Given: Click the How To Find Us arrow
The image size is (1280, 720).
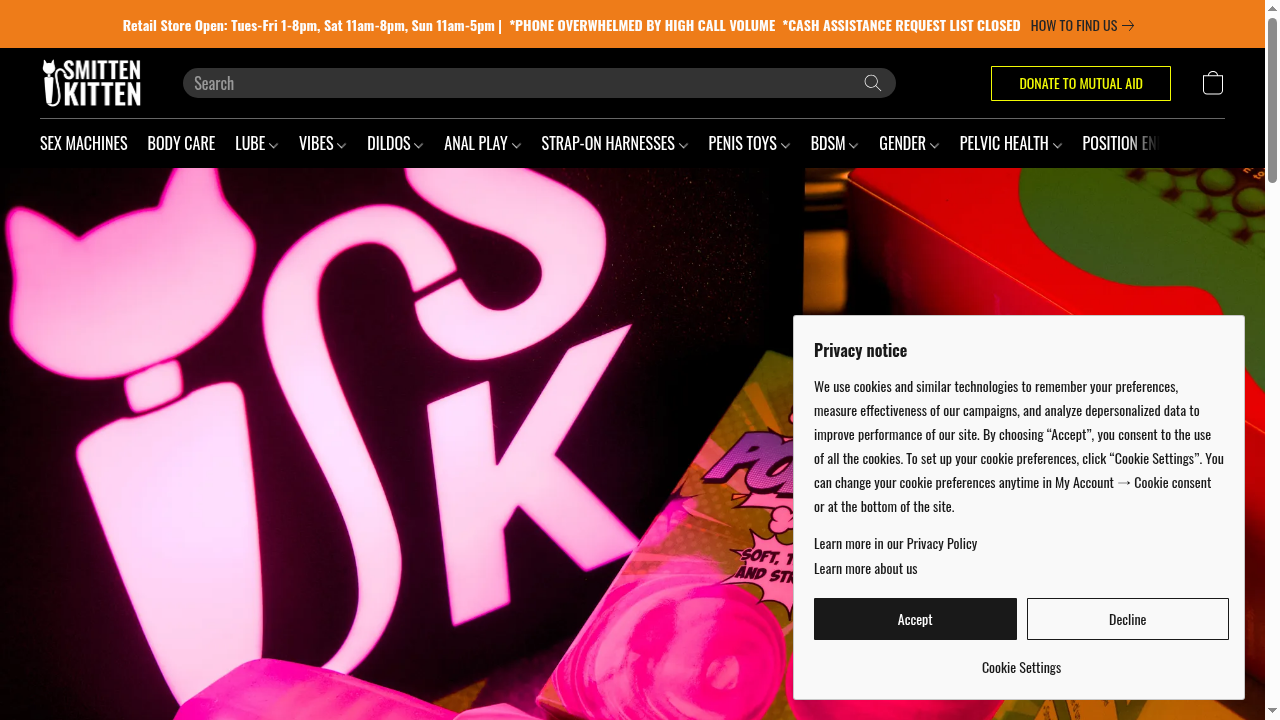Looking at the screenshot, I should coord(1128,26).
